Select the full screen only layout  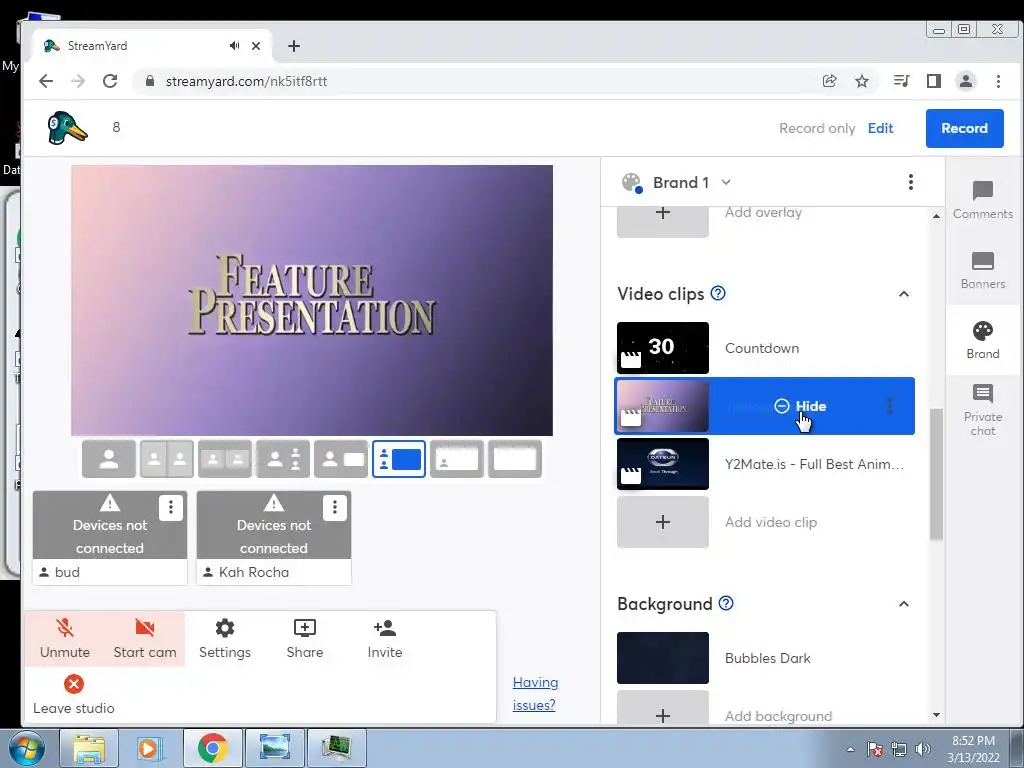[x=515, y=459]
